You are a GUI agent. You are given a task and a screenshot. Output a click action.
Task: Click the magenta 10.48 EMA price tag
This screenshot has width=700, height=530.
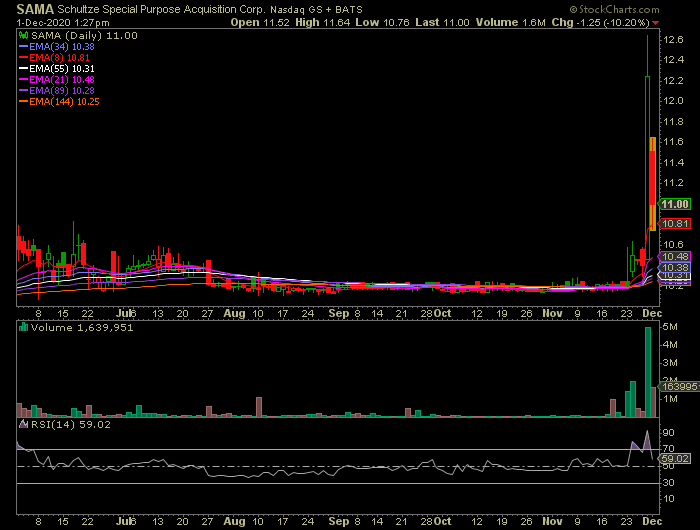(675, 256)
